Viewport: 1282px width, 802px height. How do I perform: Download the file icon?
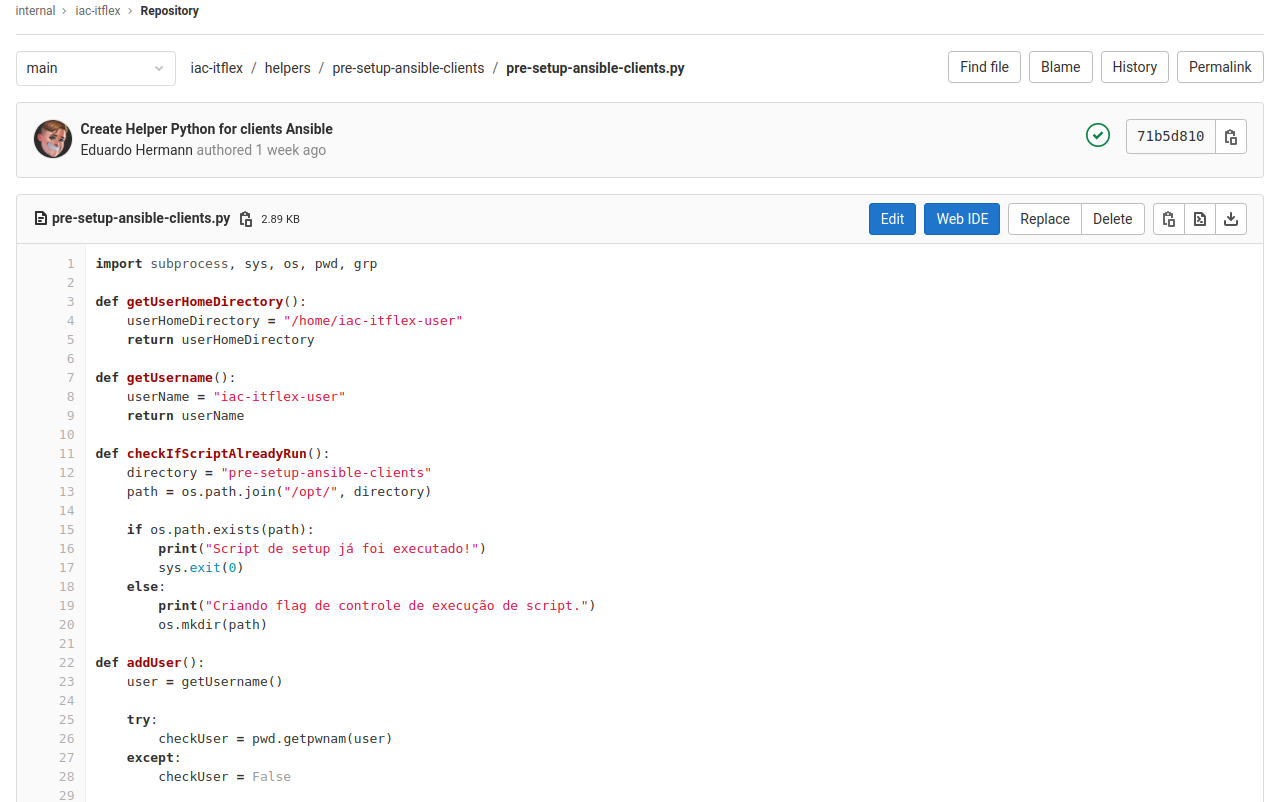[1231, 219]
